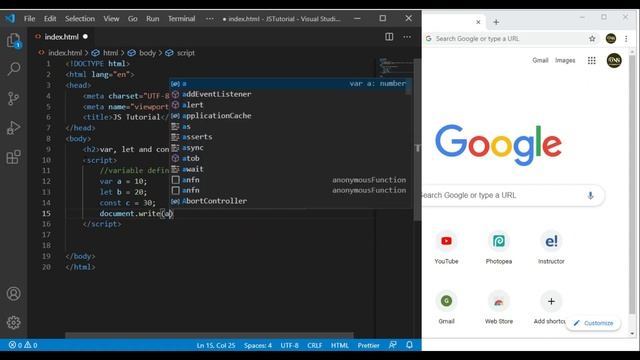Click Ln 15, Col 25 in the status bar
The height and width of the screenshot is (360, 640).
coord(216,345)
